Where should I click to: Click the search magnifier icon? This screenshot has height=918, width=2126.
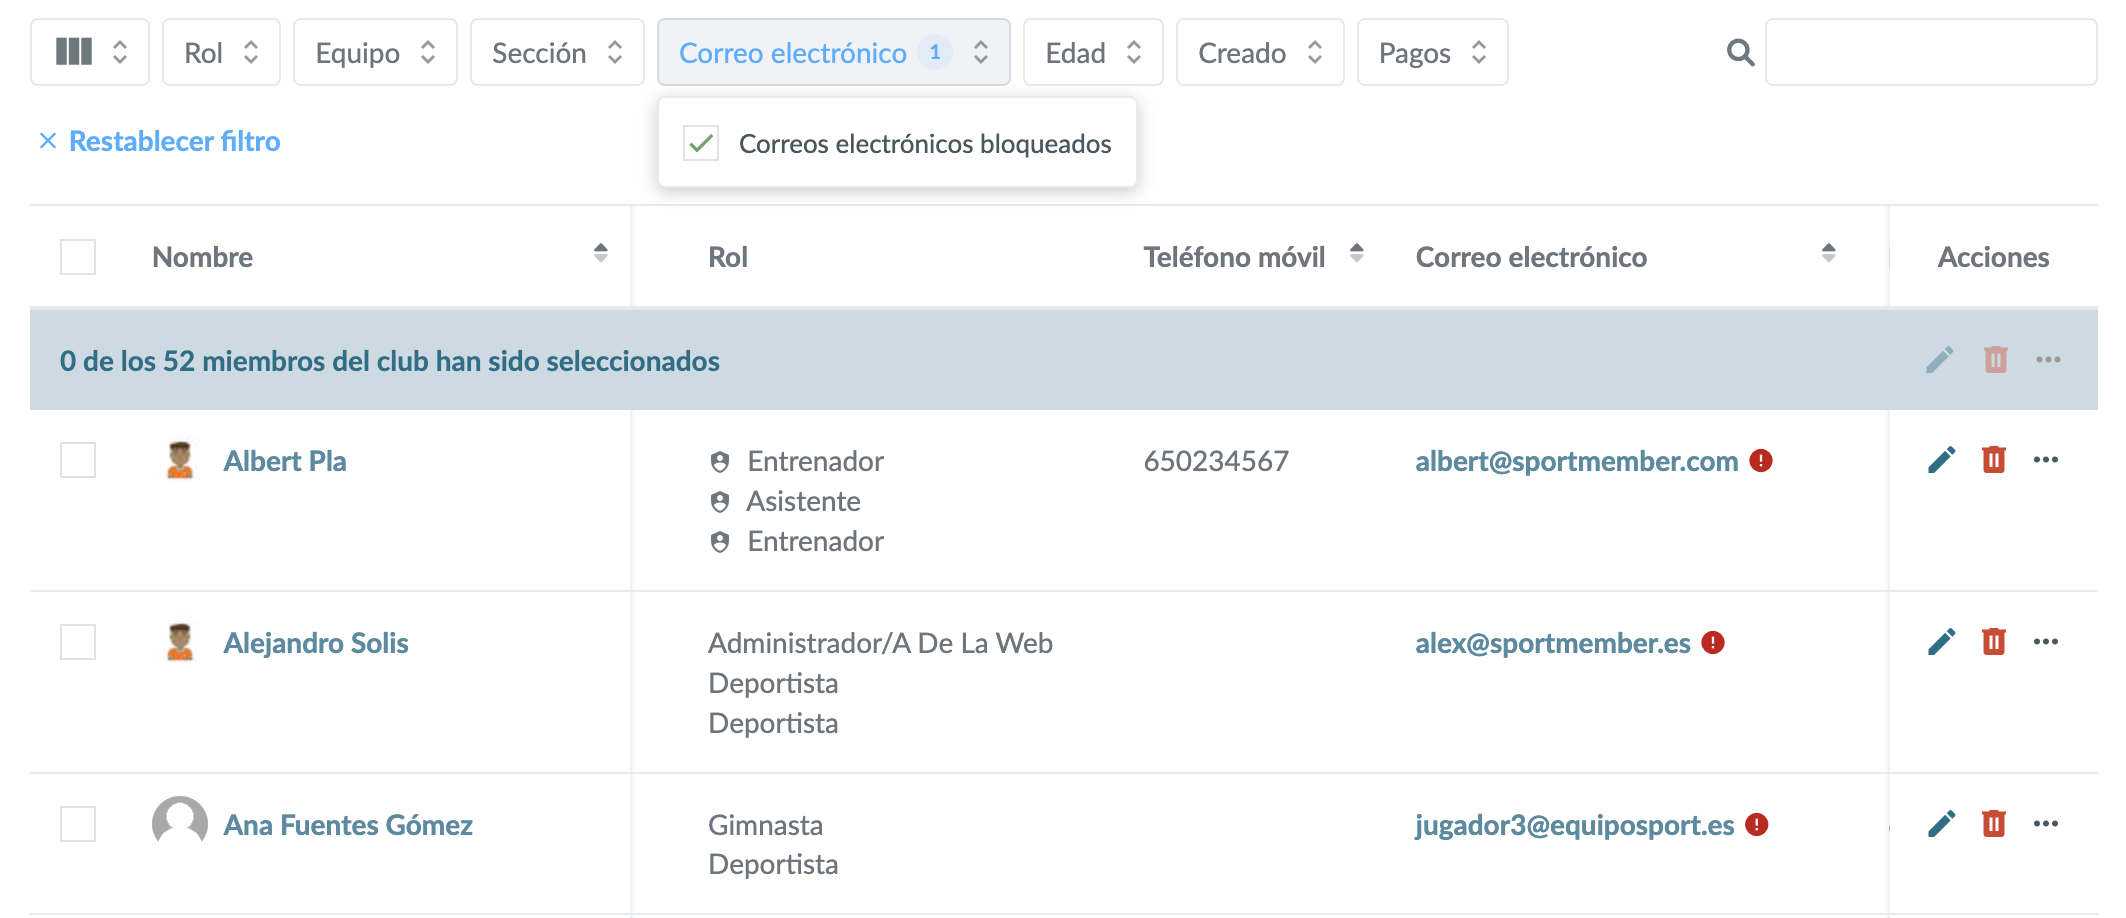(x=1740, y=53)
